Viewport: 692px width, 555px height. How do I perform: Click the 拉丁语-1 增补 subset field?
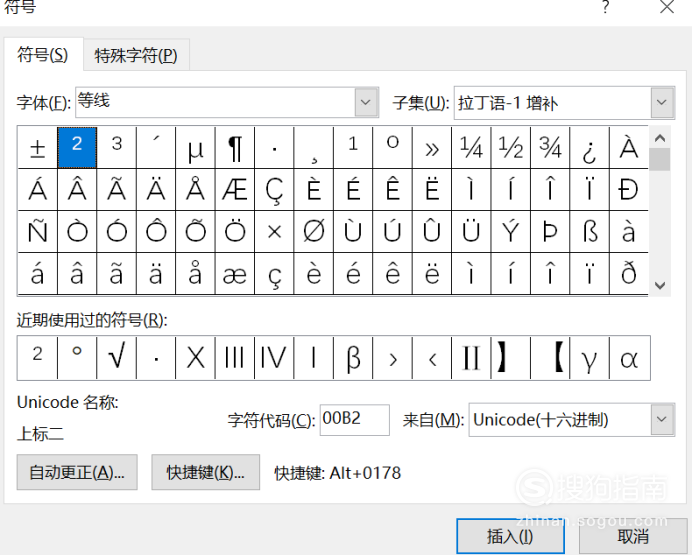tap(553, 103)
